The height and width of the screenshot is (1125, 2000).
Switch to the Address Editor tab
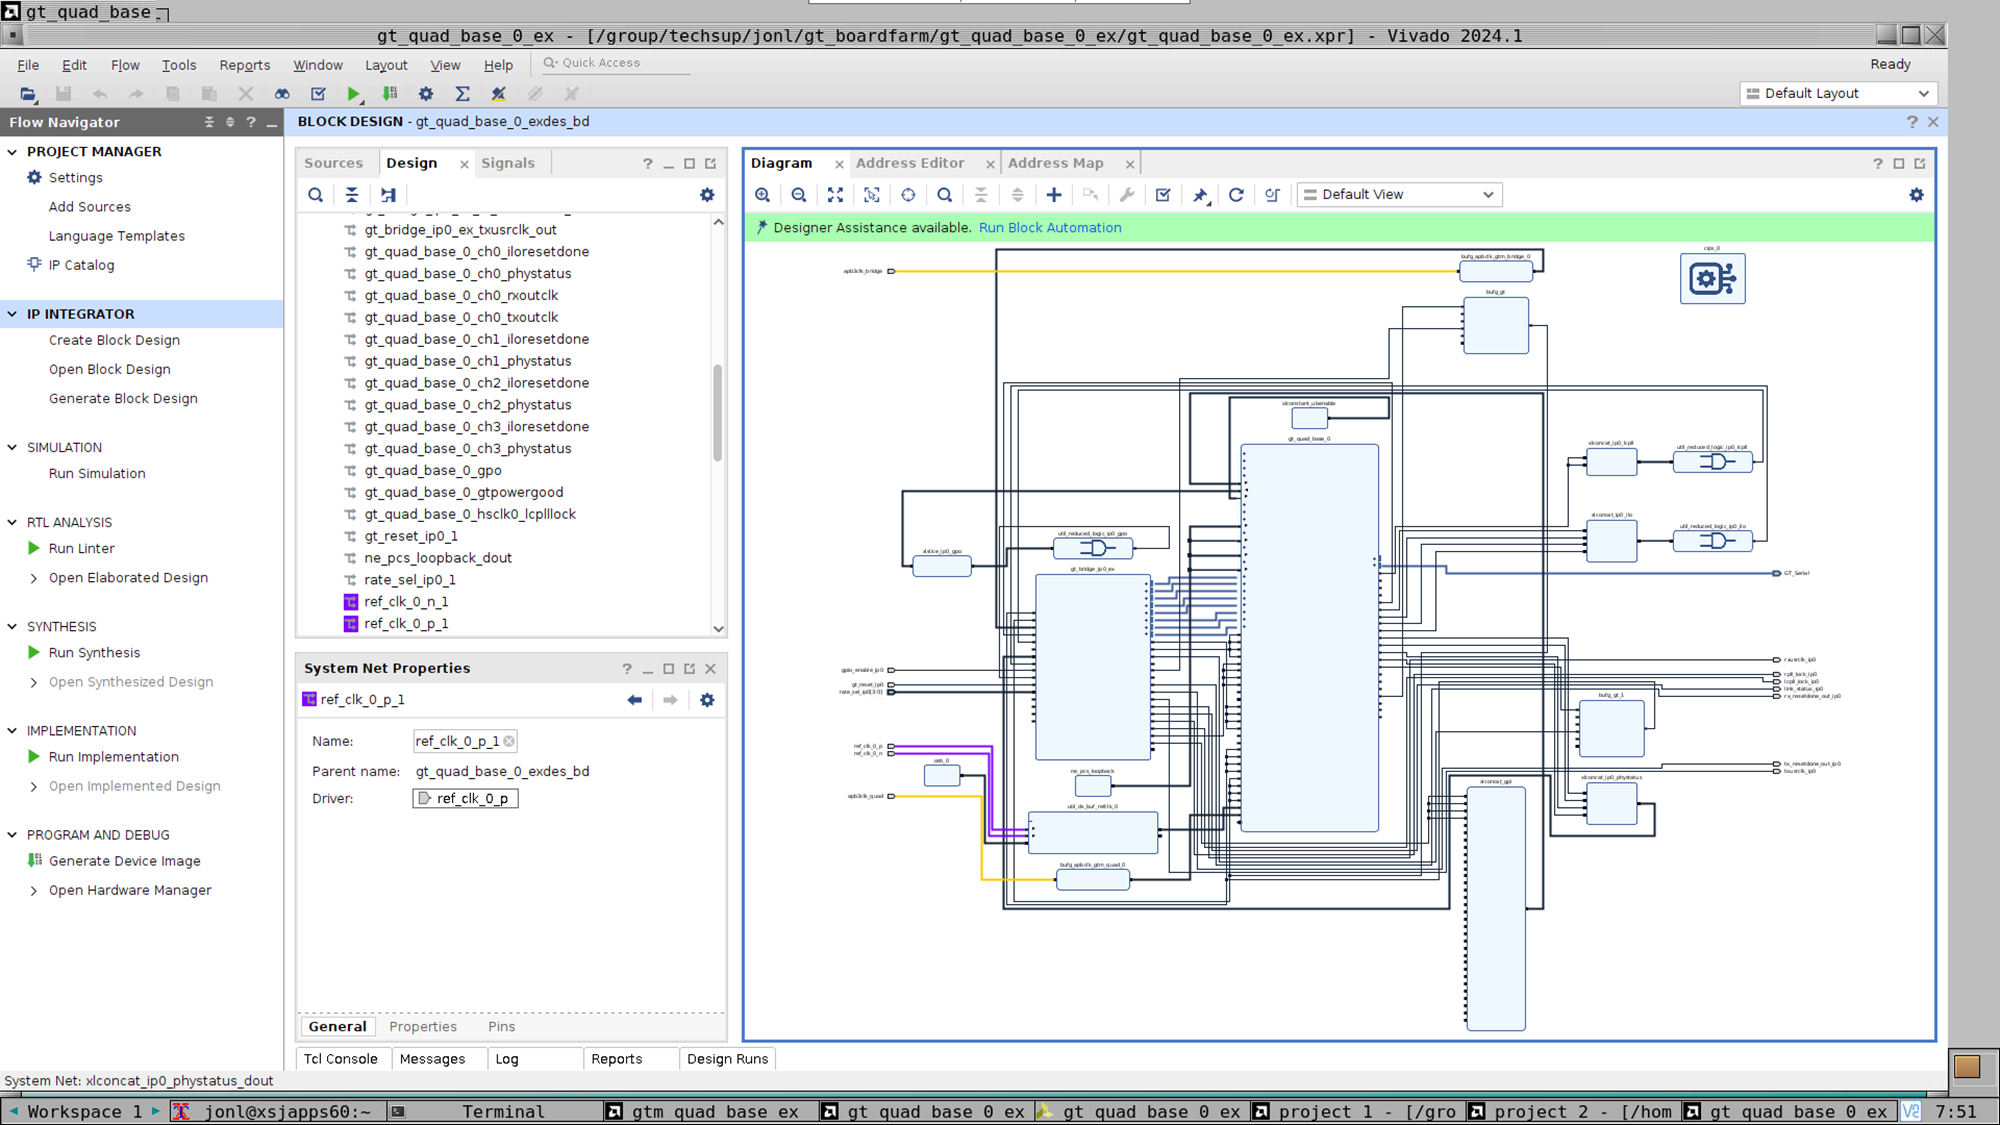tap(910, 163)
